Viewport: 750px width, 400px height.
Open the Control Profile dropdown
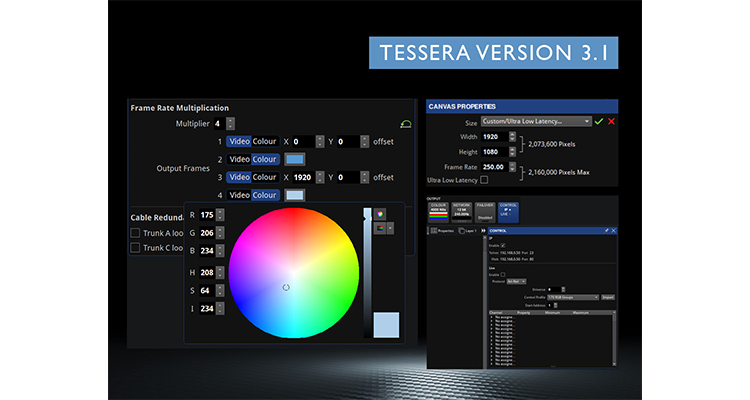pos(573,297)
